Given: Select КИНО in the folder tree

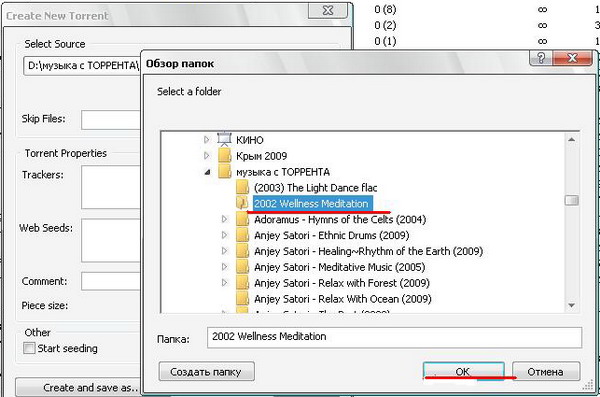Looking at the screenshot, I should (x=249, y=140).
